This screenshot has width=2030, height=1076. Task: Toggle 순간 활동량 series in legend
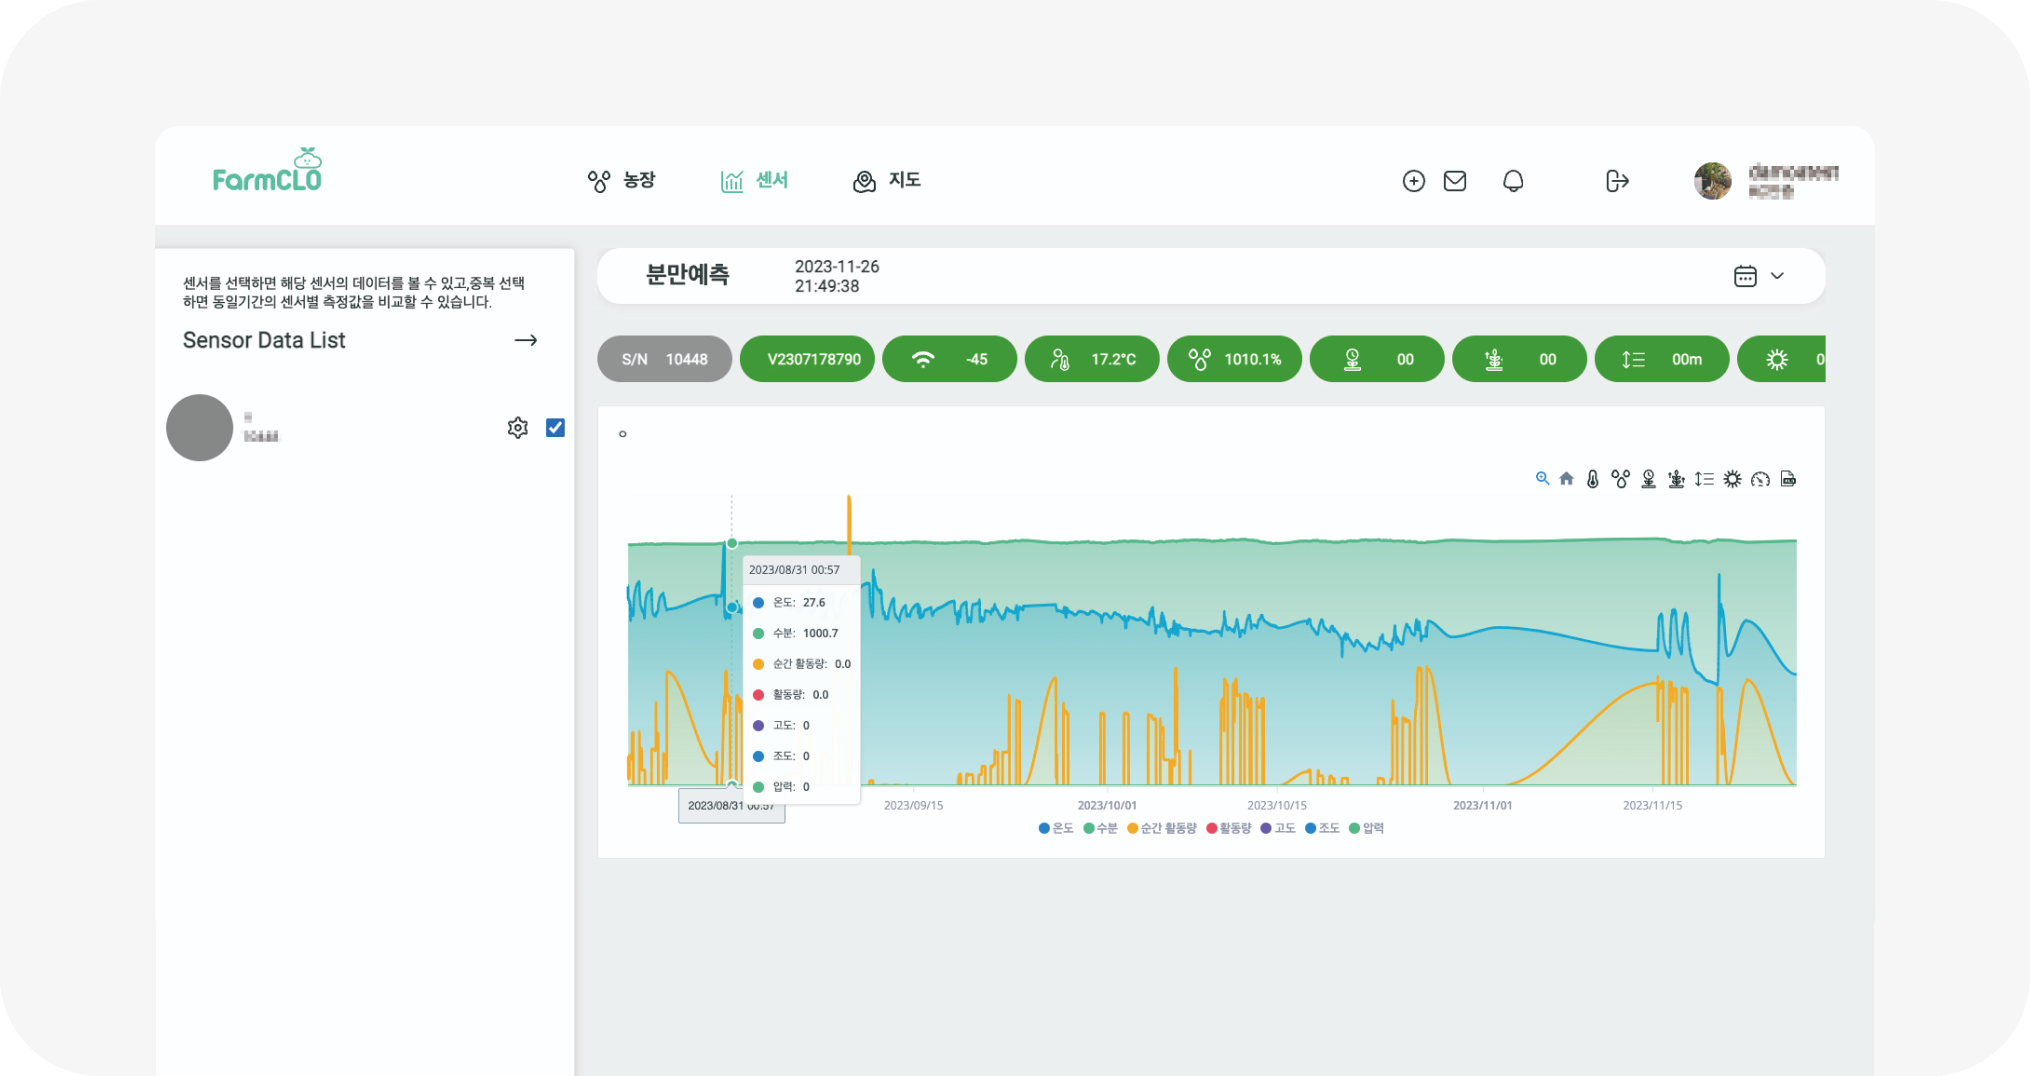pos(1162,828)
